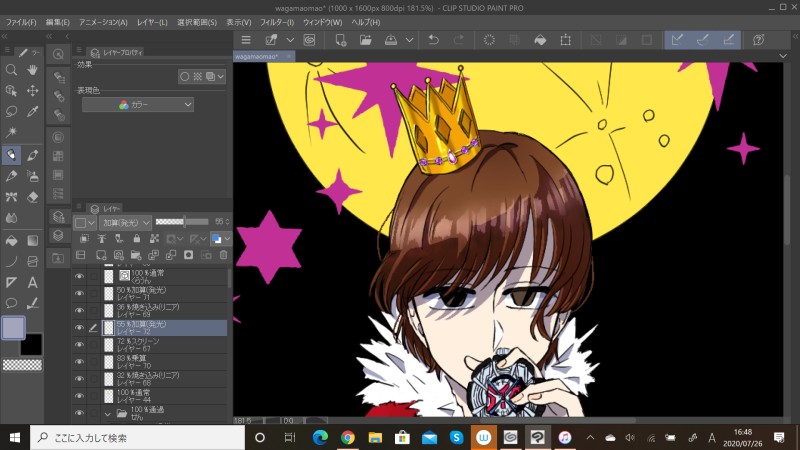Switch to the wagamaomao canvas tab
The height and width of the screenshot is (450, 800).
(x=257, y=57)
